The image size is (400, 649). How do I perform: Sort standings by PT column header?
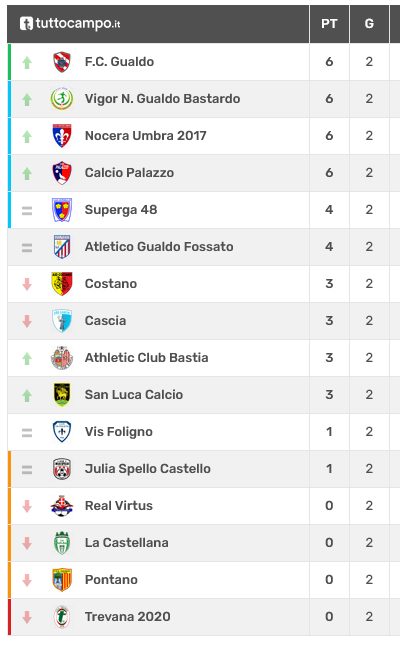point(329,24)
